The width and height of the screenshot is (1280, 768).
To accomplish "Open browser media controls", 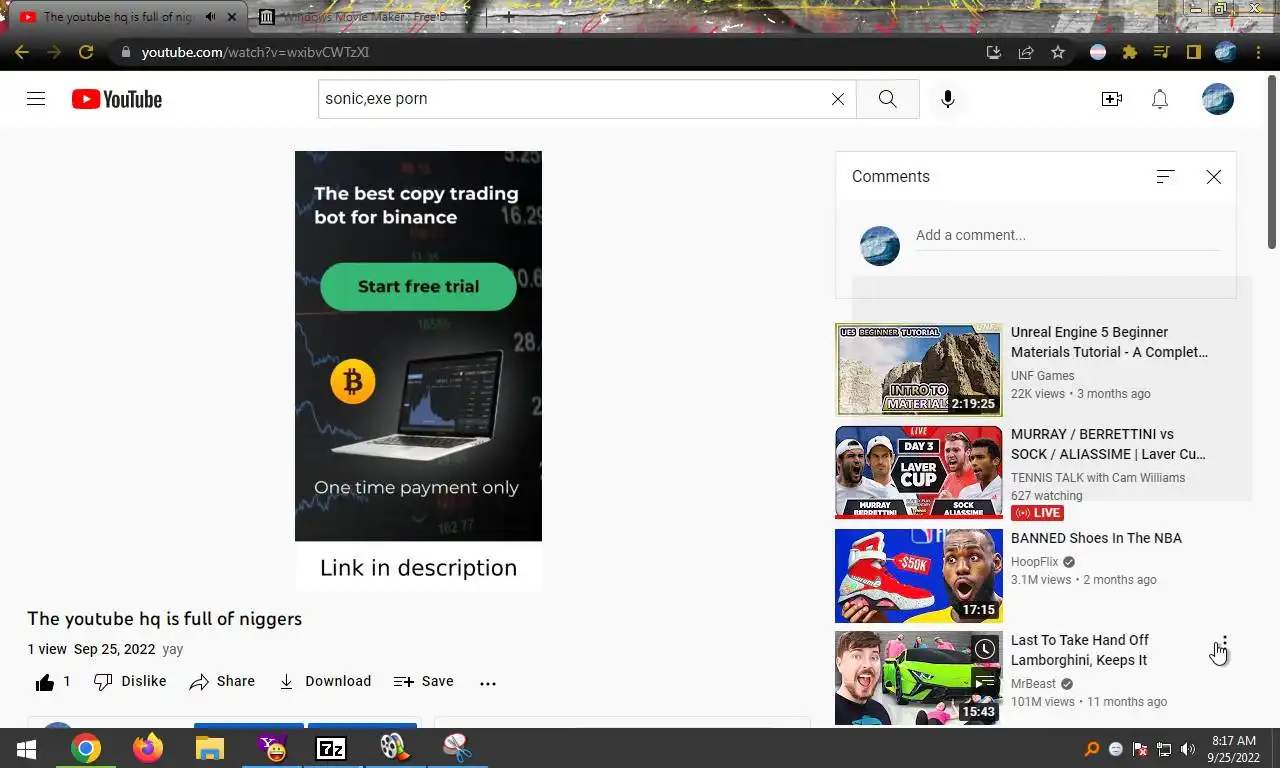I will click(1161, 52).
